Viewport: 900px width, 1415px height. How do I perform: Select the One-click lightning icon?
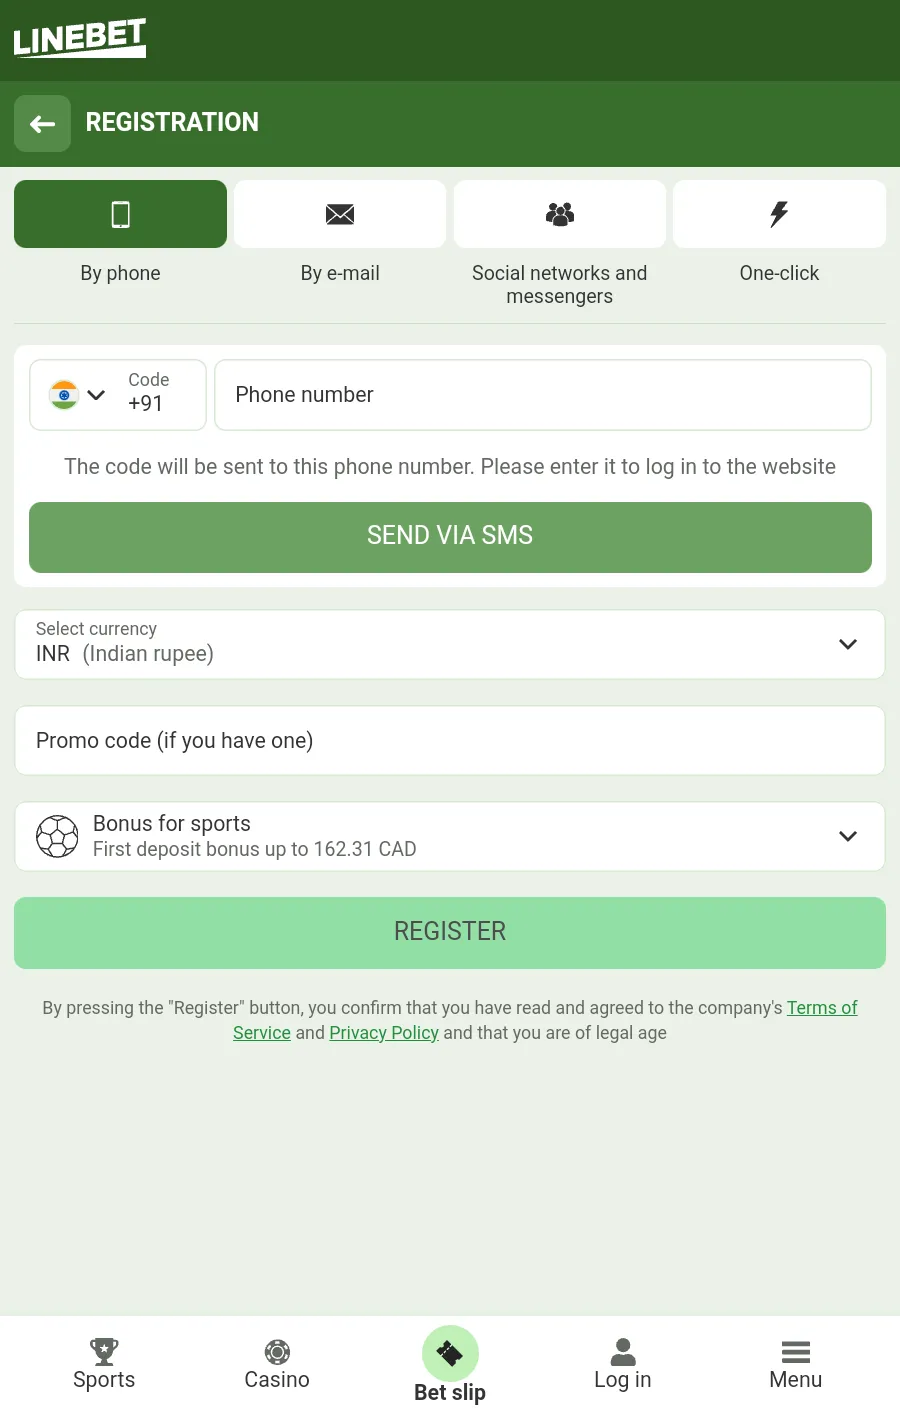(x=779, y=214)
